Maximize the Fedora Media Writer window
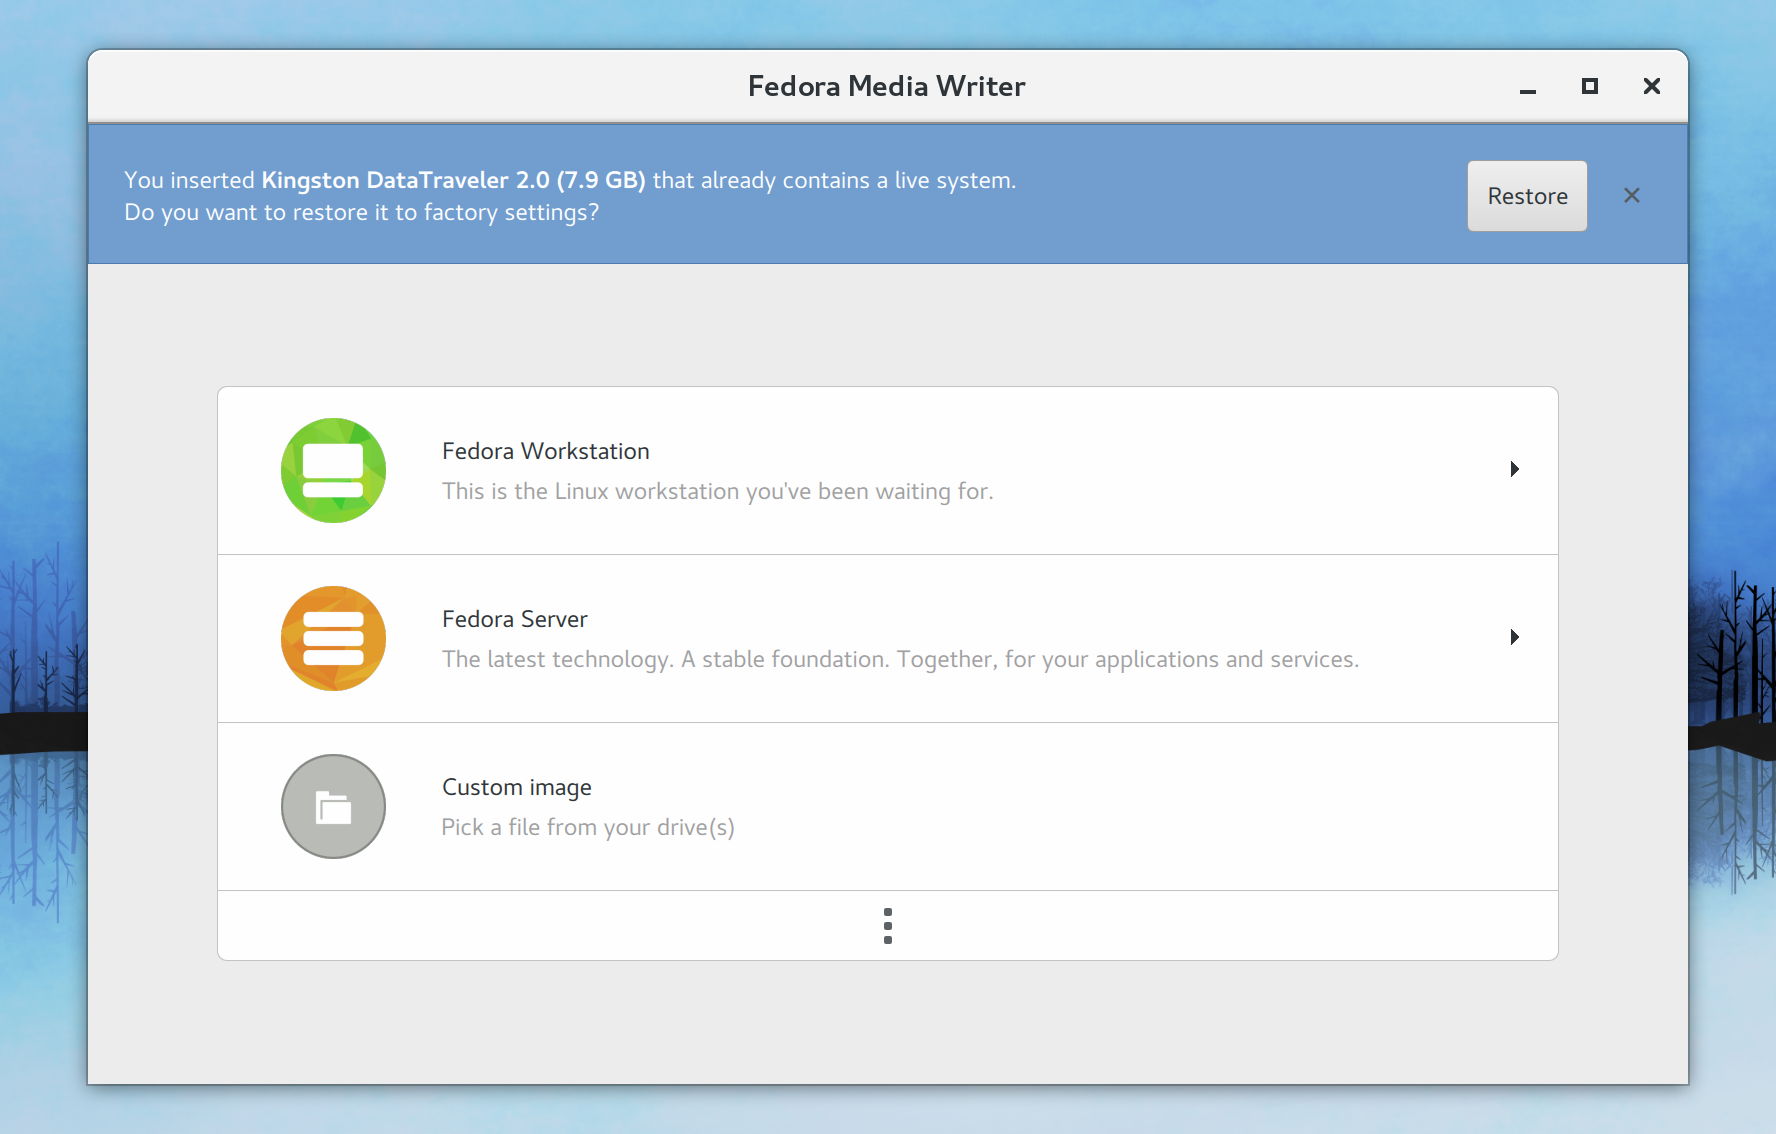 coord(1590,86)
